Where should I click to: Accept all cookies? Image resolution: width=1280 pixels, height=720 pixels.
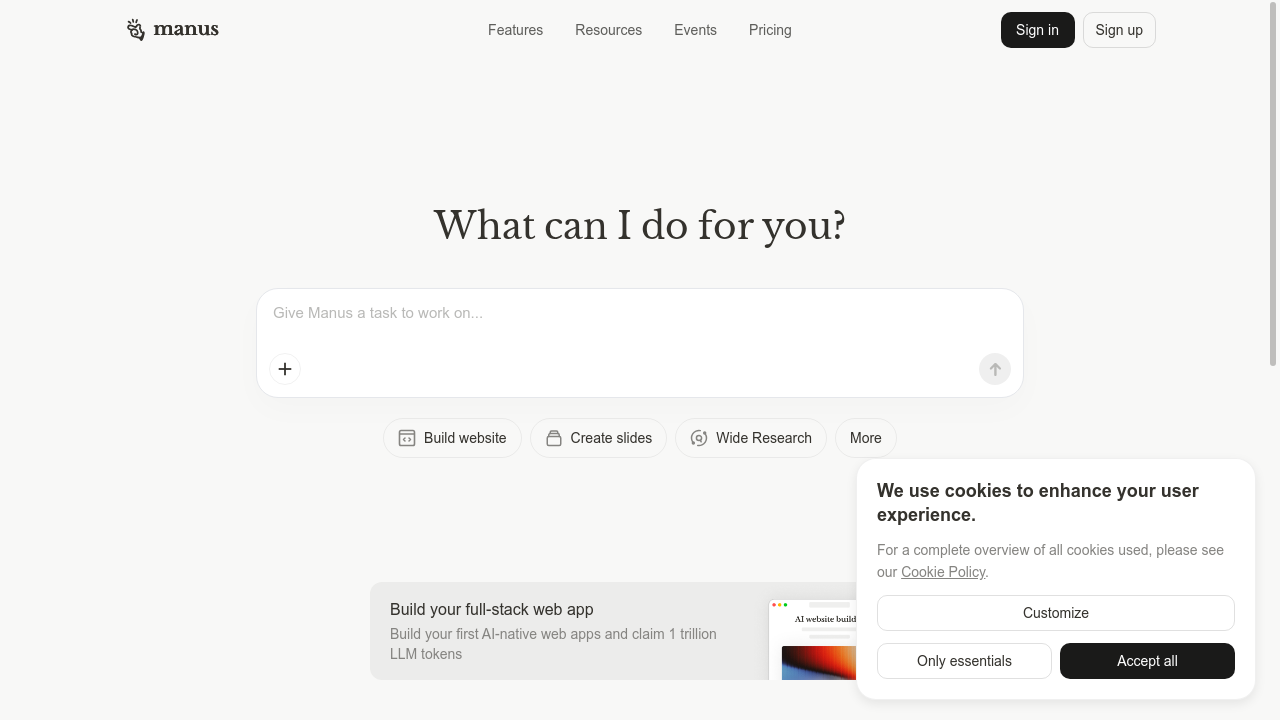coord(1147,661)
